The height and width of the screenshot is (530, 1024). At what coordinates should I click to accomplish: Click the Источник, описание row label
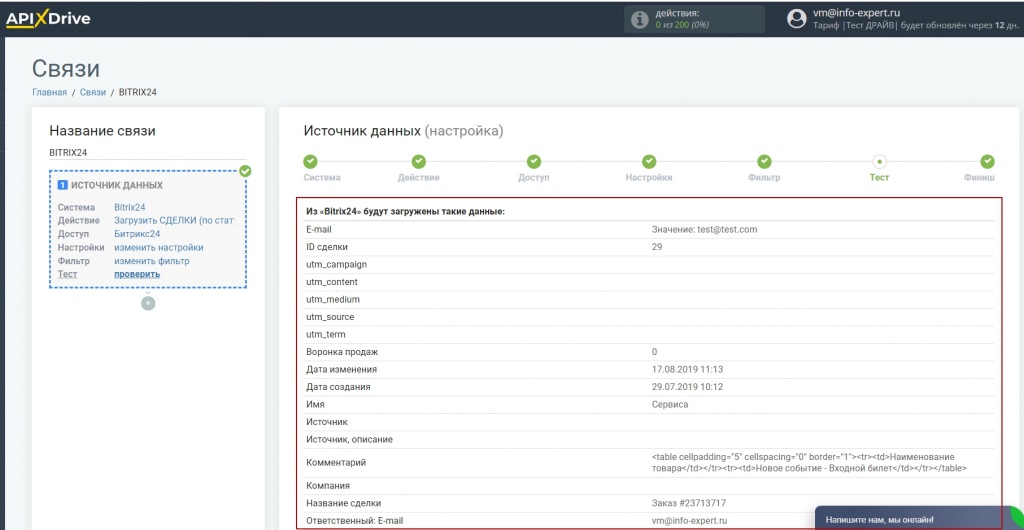pos(349,439)
